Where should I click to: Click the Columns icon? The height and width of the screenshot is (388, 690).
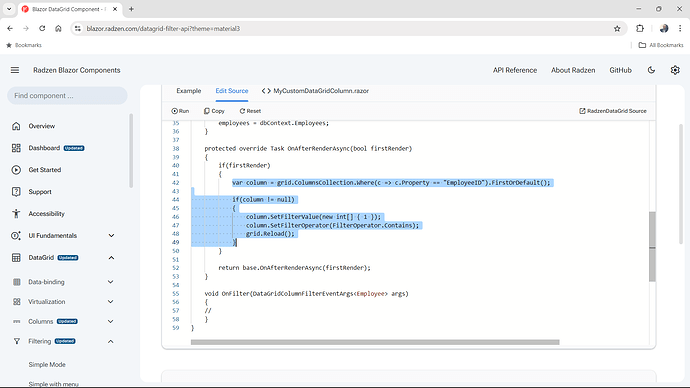(17, 322)
